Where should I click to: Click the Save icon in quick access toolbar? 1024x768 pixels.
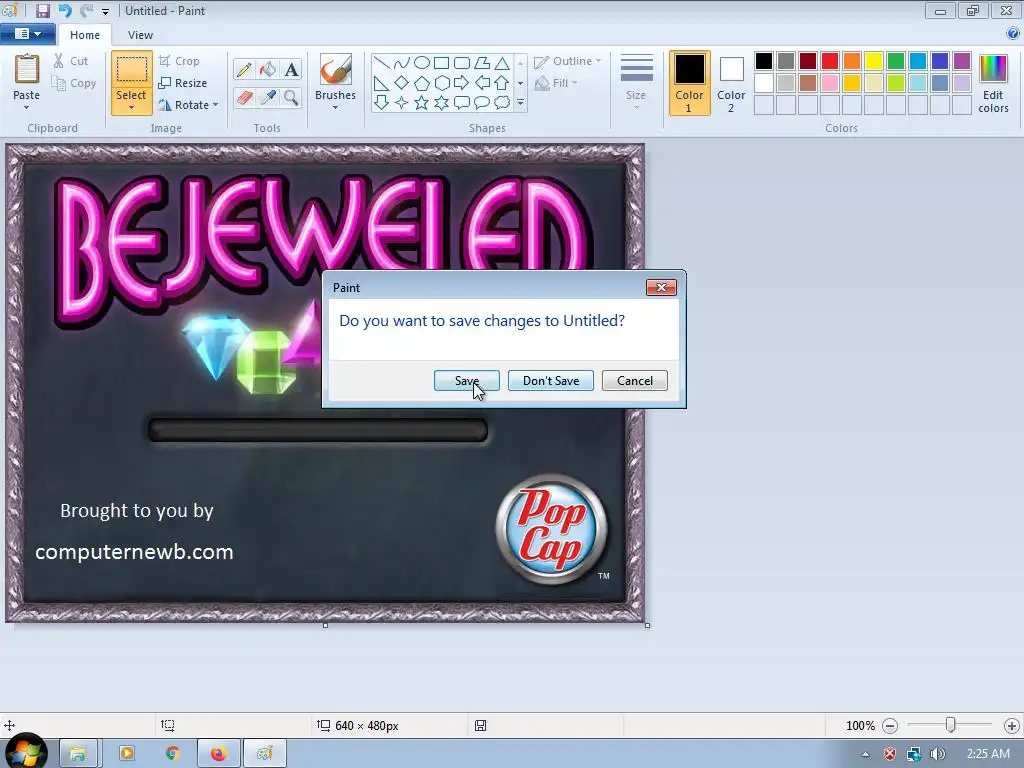(x=42, y=10)
